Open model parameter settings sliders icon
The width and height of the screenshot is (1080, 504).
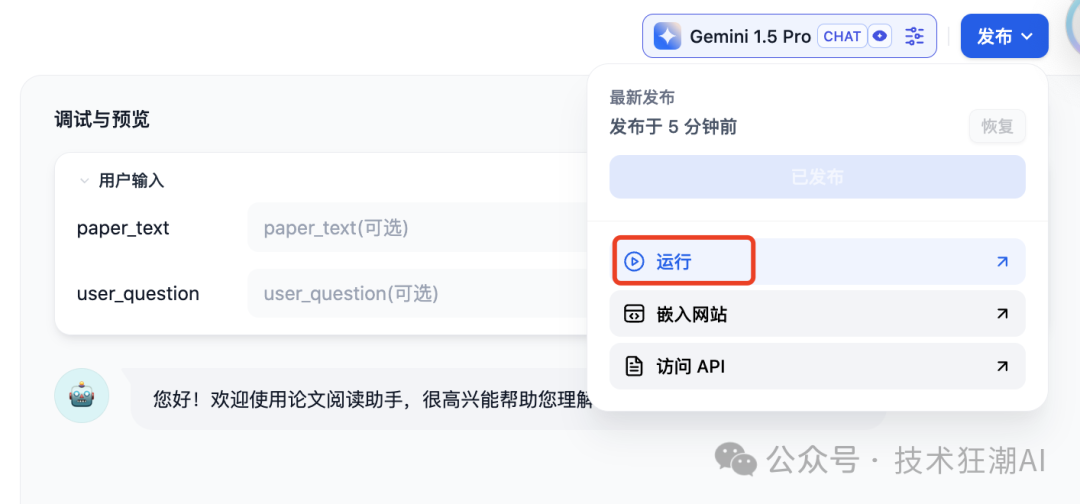click(x=914, y=36)
